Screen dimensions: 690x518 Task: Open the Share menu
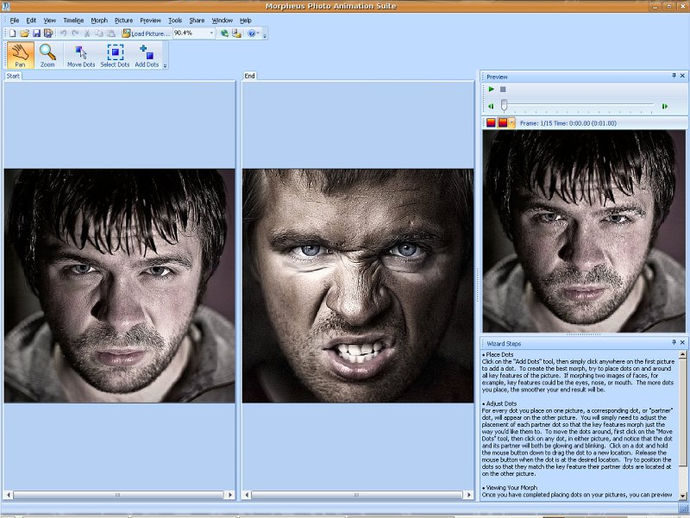coord(197,20)
